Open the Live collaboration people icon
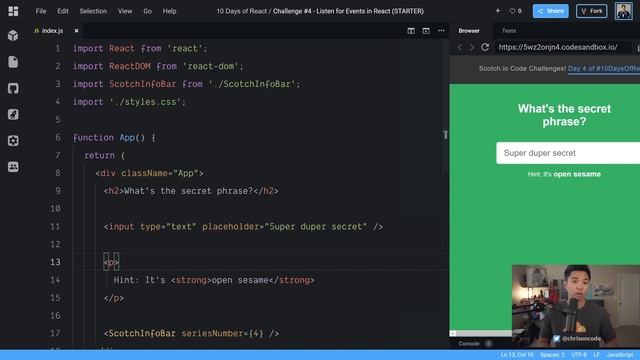 coord(13,167)
